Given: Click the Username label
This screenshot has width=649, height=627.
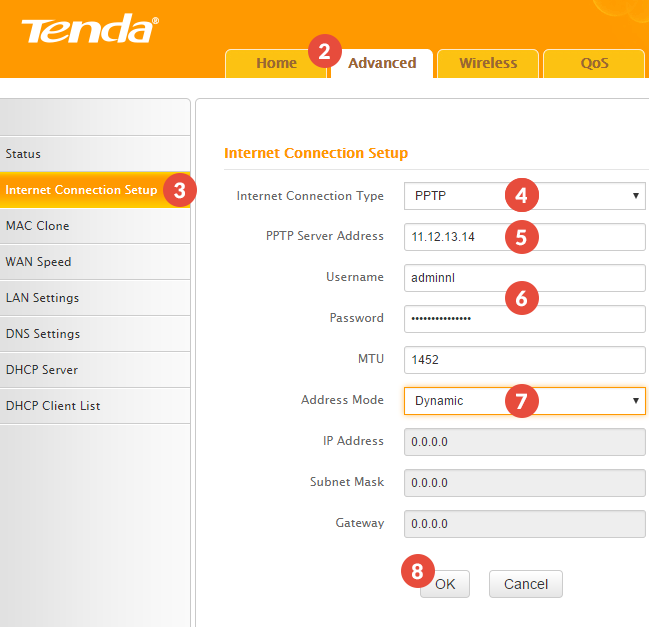Looking at the screenshot, I should pos(355,277).
